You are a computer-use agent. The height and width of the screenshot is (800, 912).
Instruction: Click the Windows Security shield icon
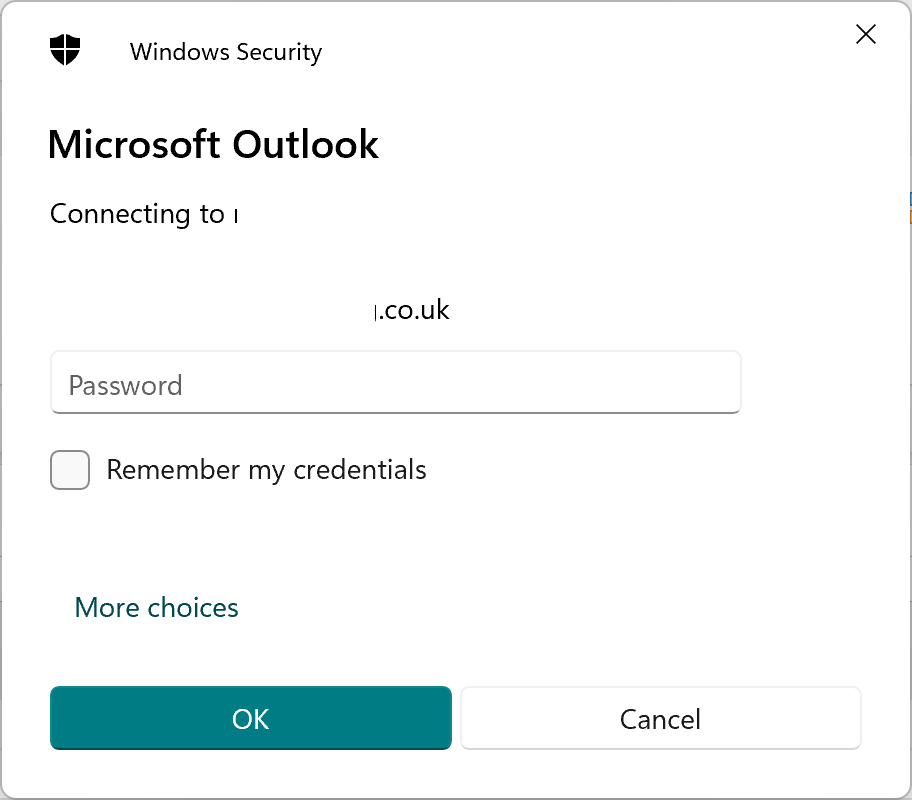65,50
